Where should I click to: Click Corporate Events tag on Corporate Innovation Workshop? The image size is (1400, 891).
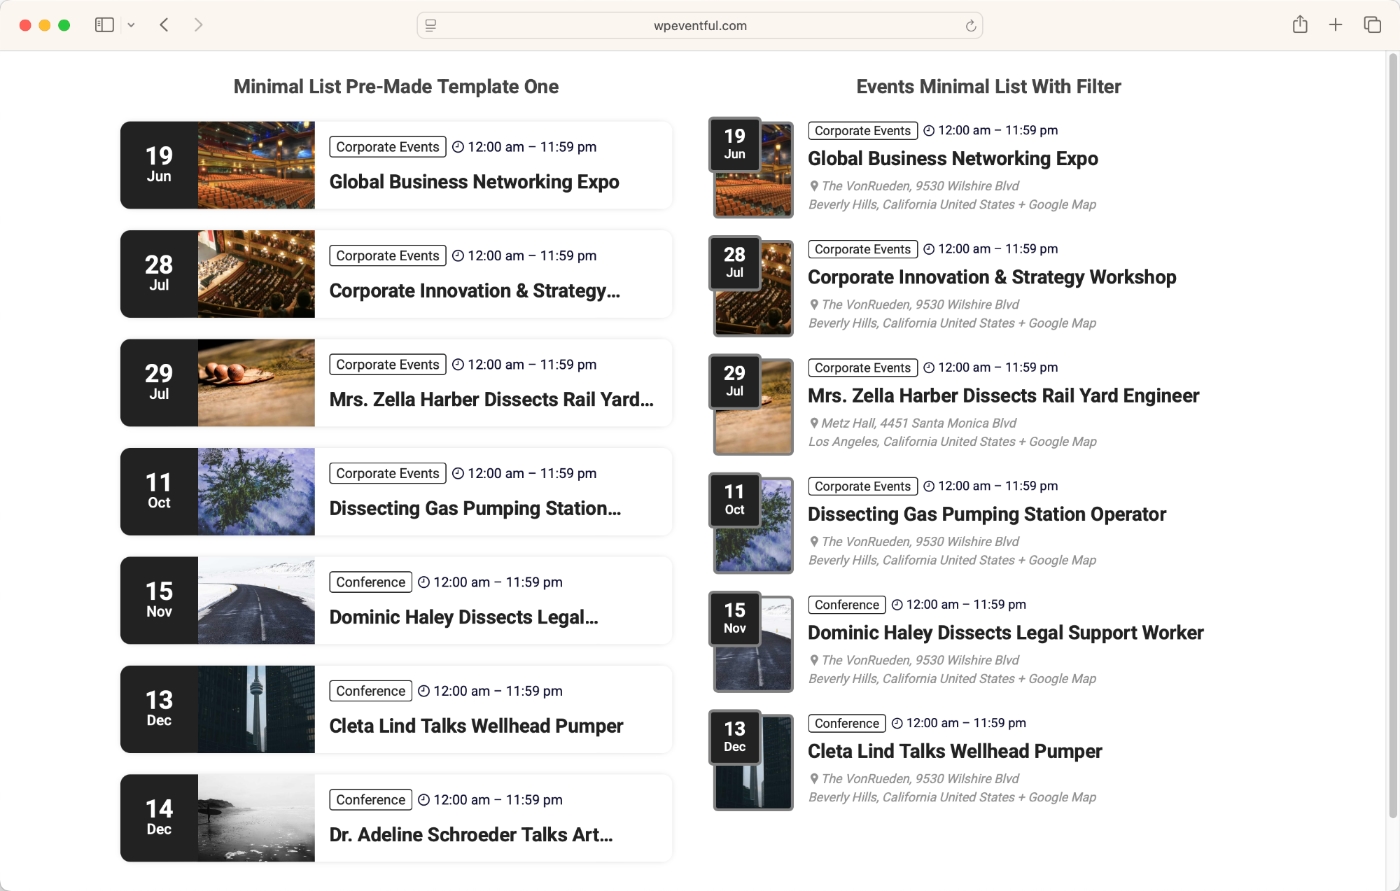pos(863,250)
